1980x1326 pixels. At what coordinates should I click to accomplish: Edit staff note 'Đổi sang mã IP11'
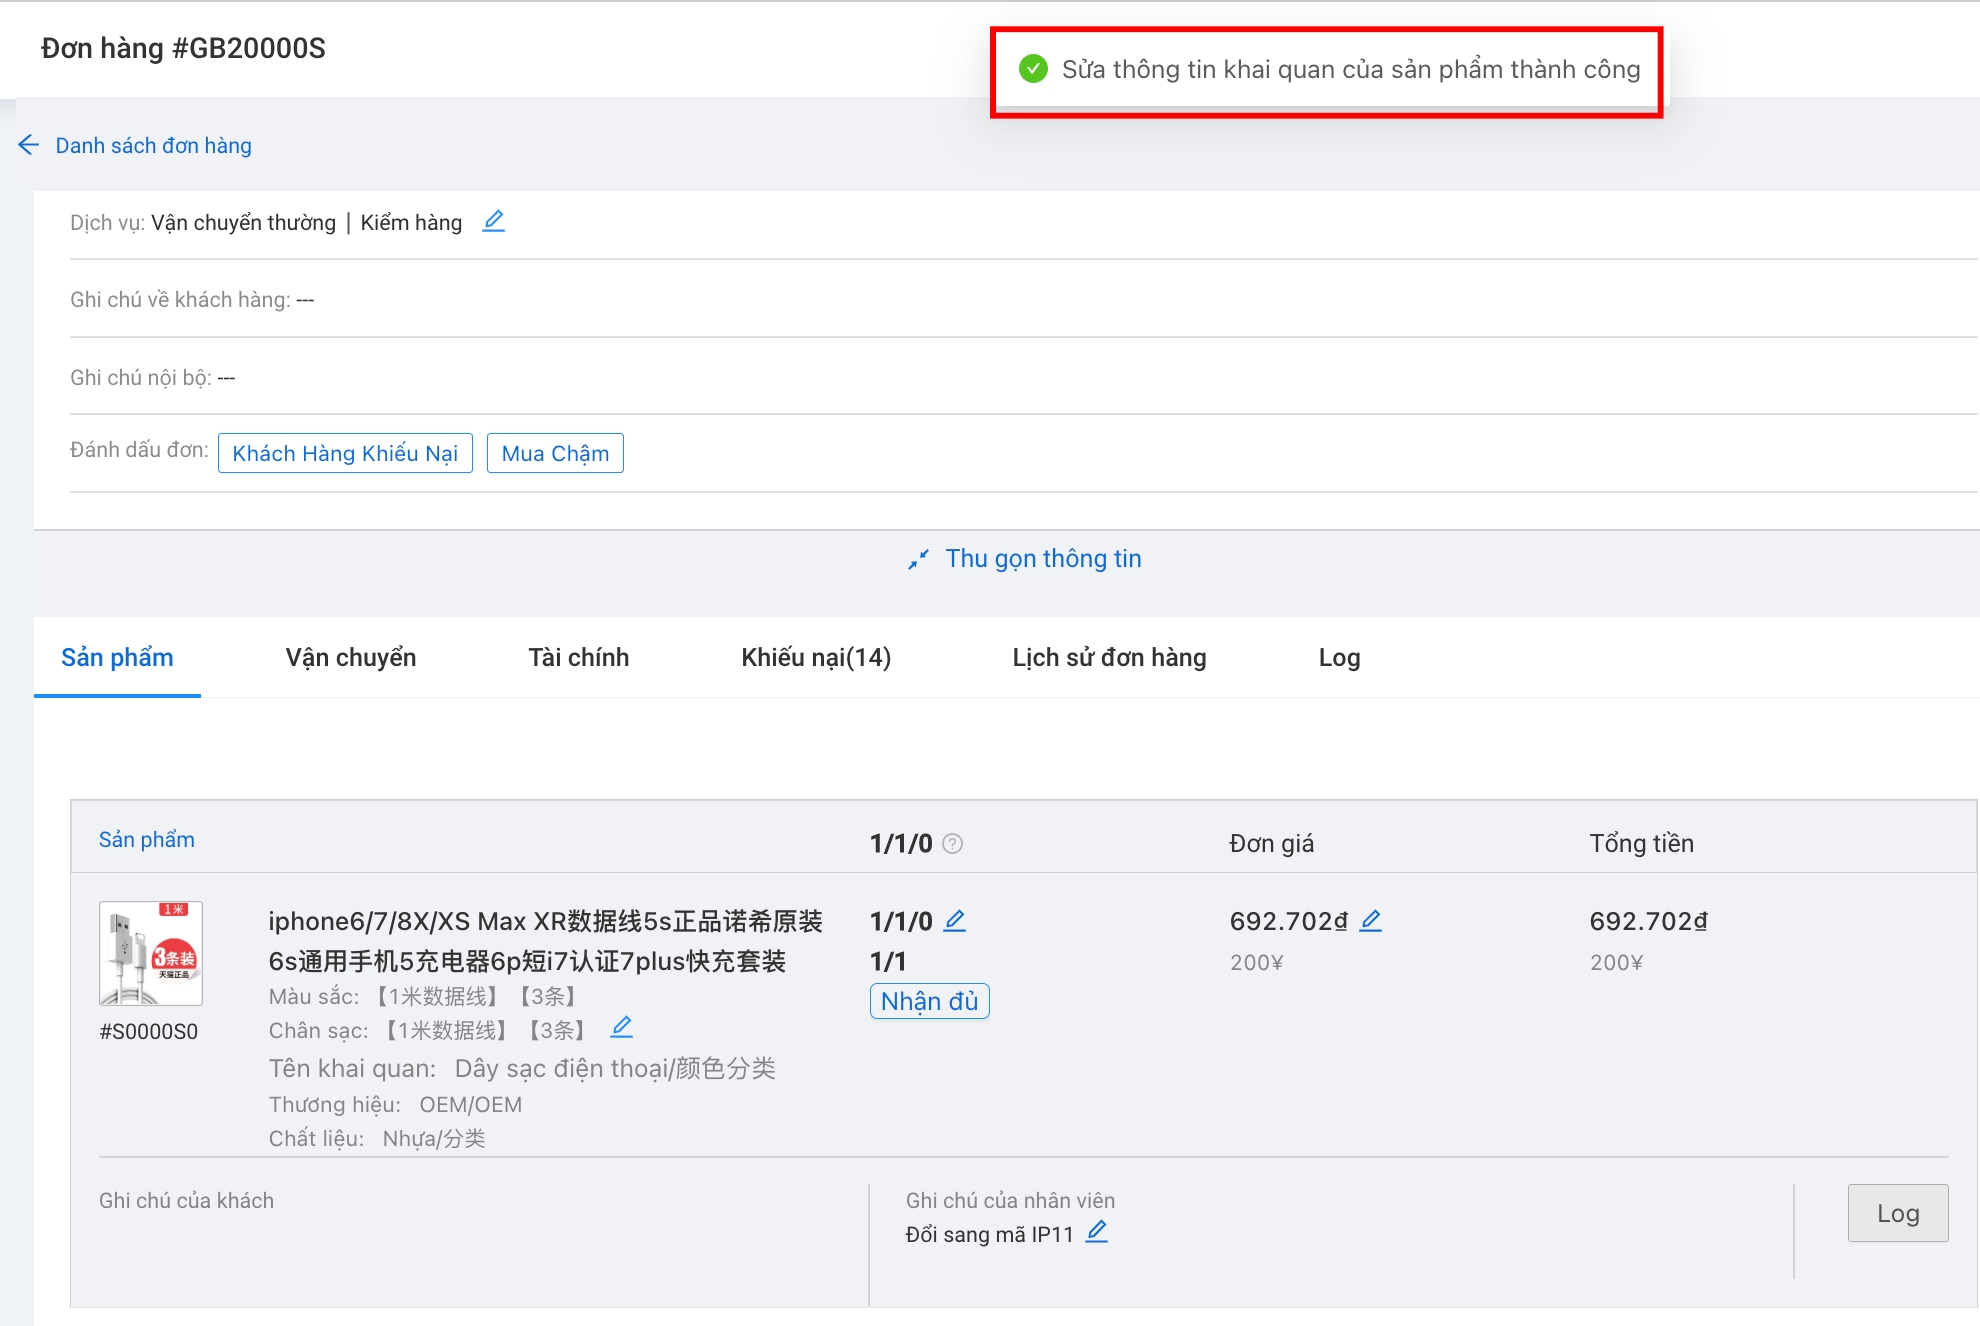click(1097, 1232)
